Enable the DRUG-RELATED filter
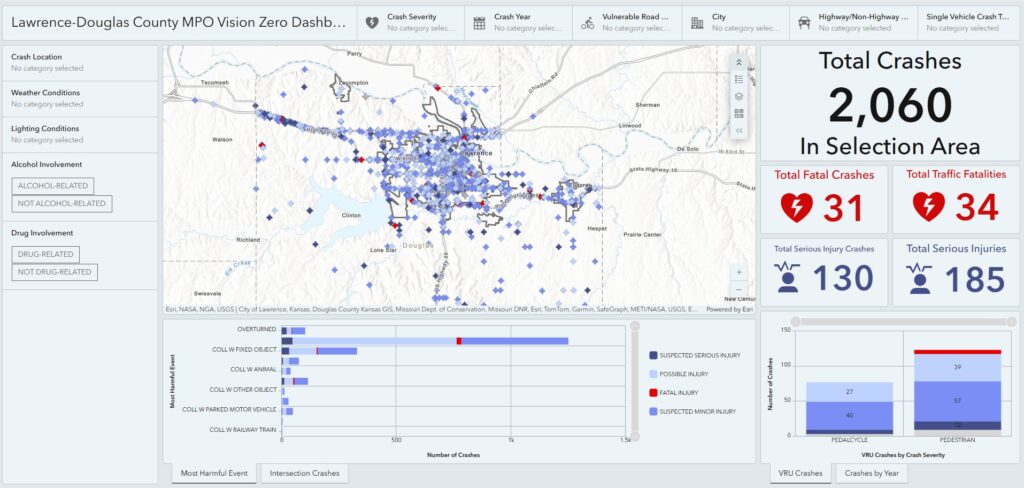 45,254
